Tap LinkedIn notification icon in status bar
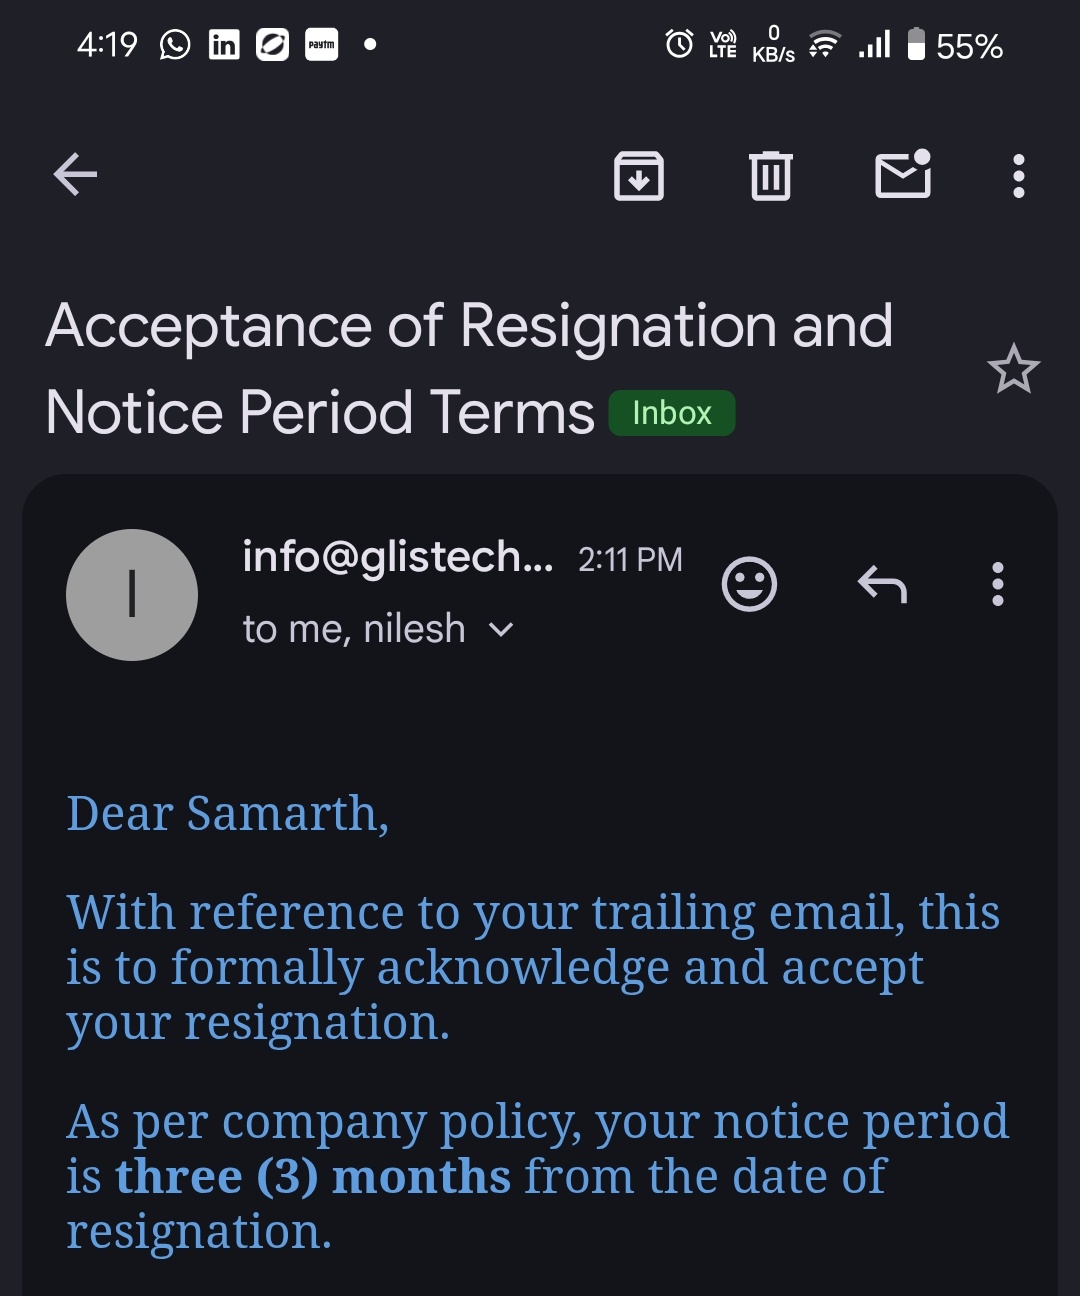 click(x=224, y=45)
